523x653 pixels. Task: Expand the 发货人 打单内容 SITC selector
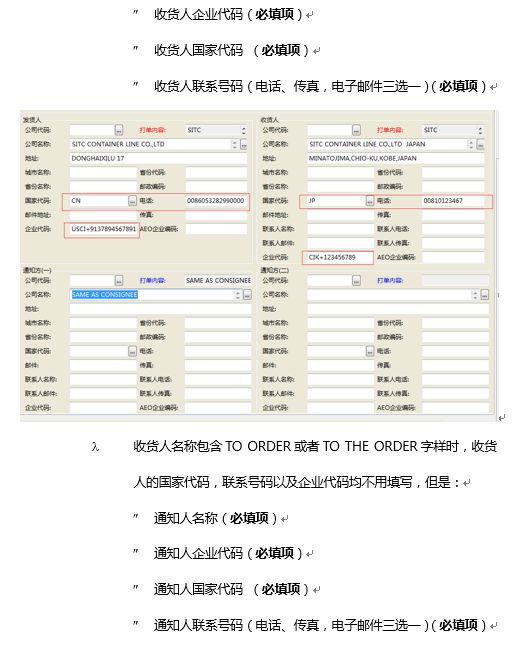coord(244,130)
